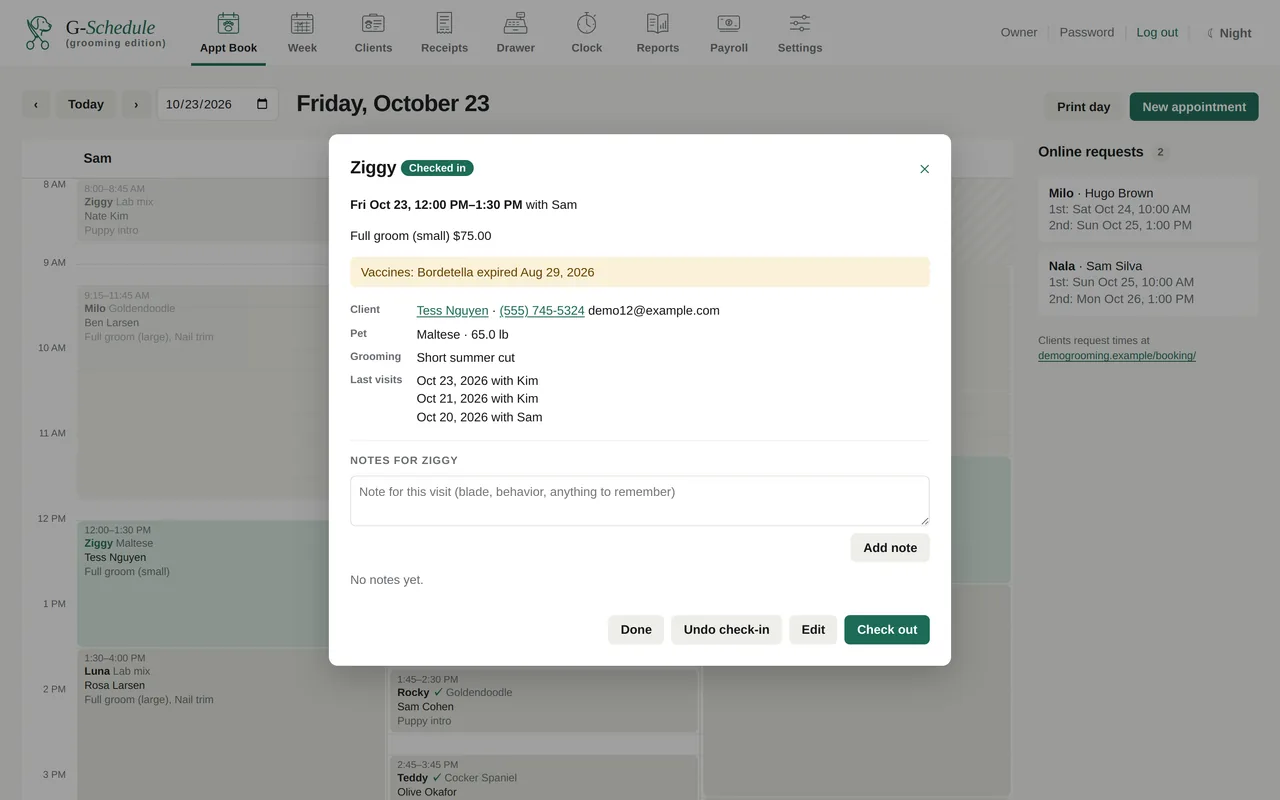Open the Appt Book calendar icon
1280x800 pixels.
point(228,23)
